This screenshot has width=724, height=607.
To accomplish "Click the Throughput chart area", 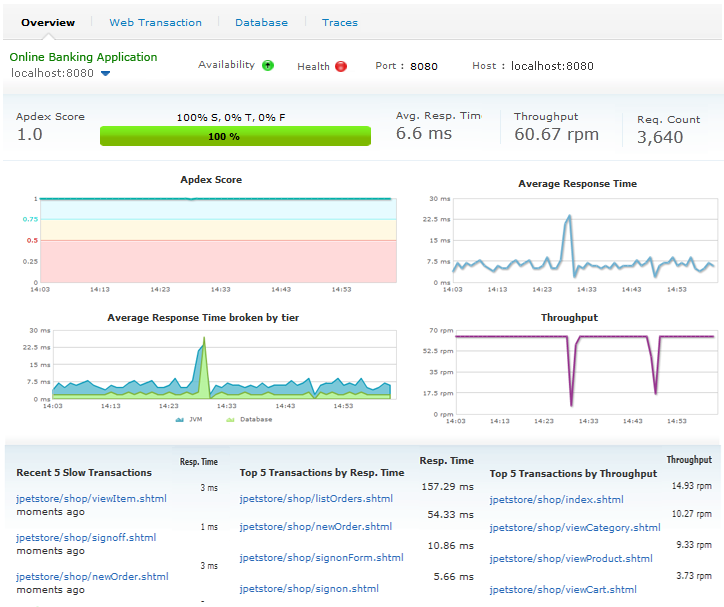I will click(x=585, y=372).
